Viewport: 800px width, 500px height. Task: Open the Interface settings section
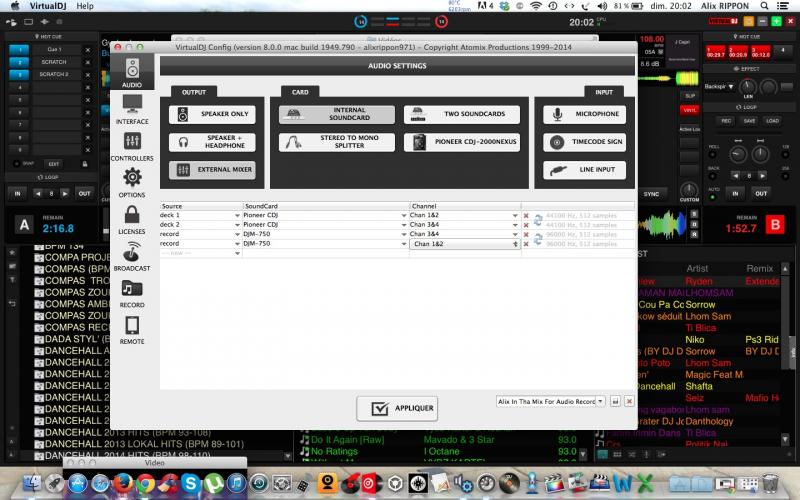click(x=132, y=110)
